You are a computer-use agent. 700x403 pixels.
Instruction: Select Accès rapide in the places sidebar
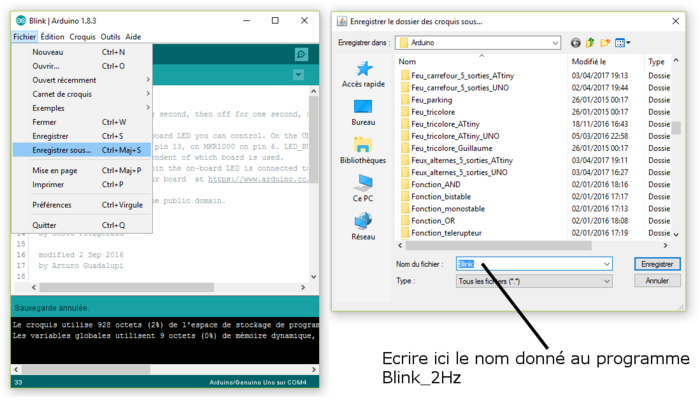(363, 75)
